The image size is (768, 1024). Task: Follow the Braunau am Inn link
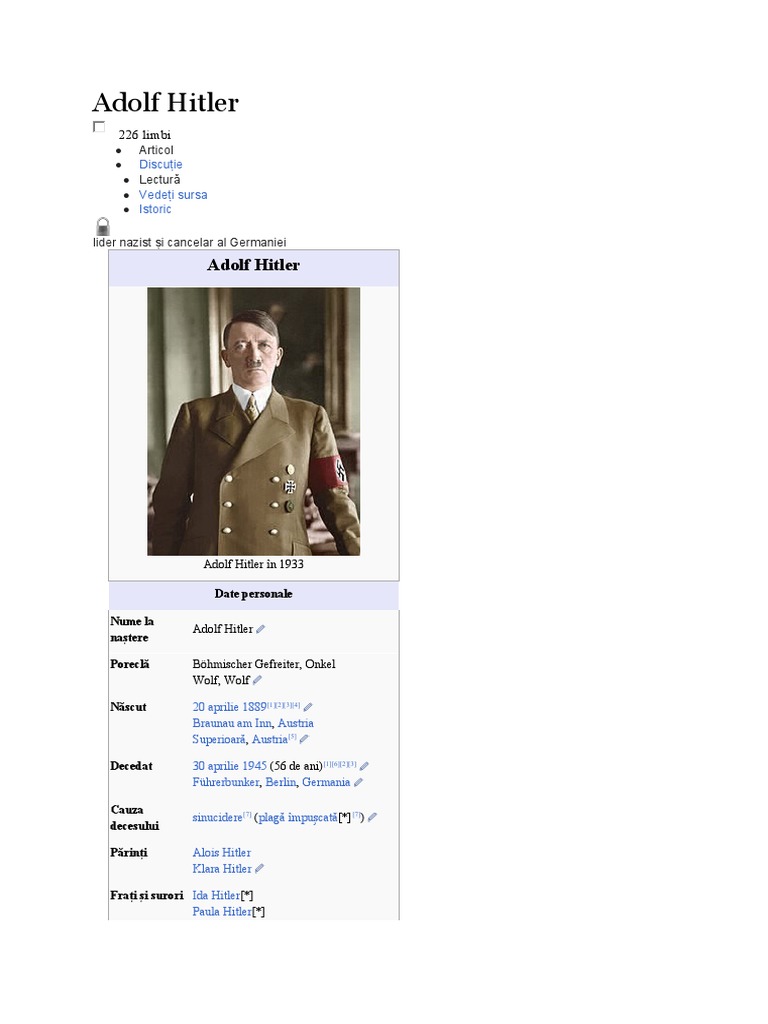[232, 723]
